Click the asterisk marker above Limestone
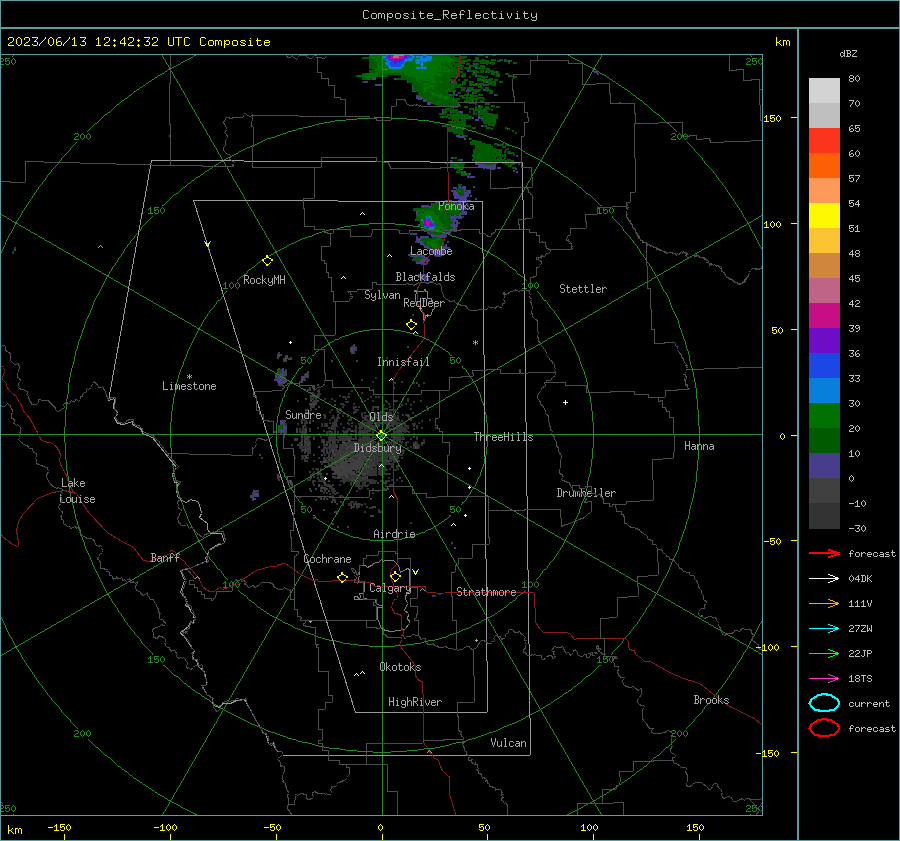The width and height of the screenshot is (900, 841). pos(189,377)
